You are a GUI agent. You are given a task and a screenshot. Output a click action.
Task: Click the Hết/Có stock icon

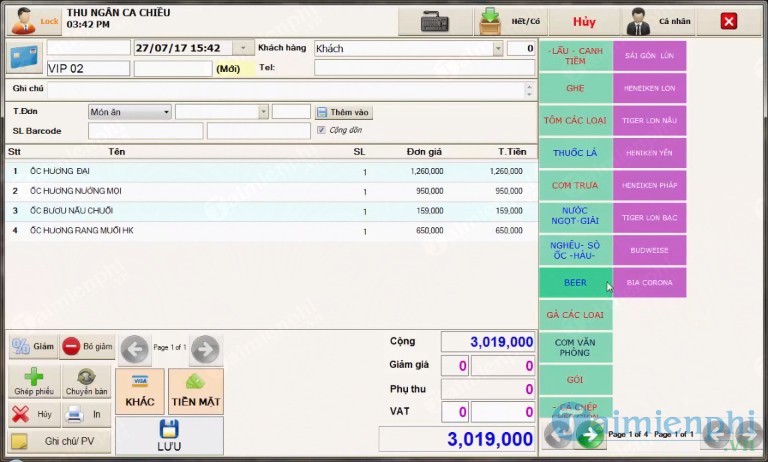(x=489, y=21)
